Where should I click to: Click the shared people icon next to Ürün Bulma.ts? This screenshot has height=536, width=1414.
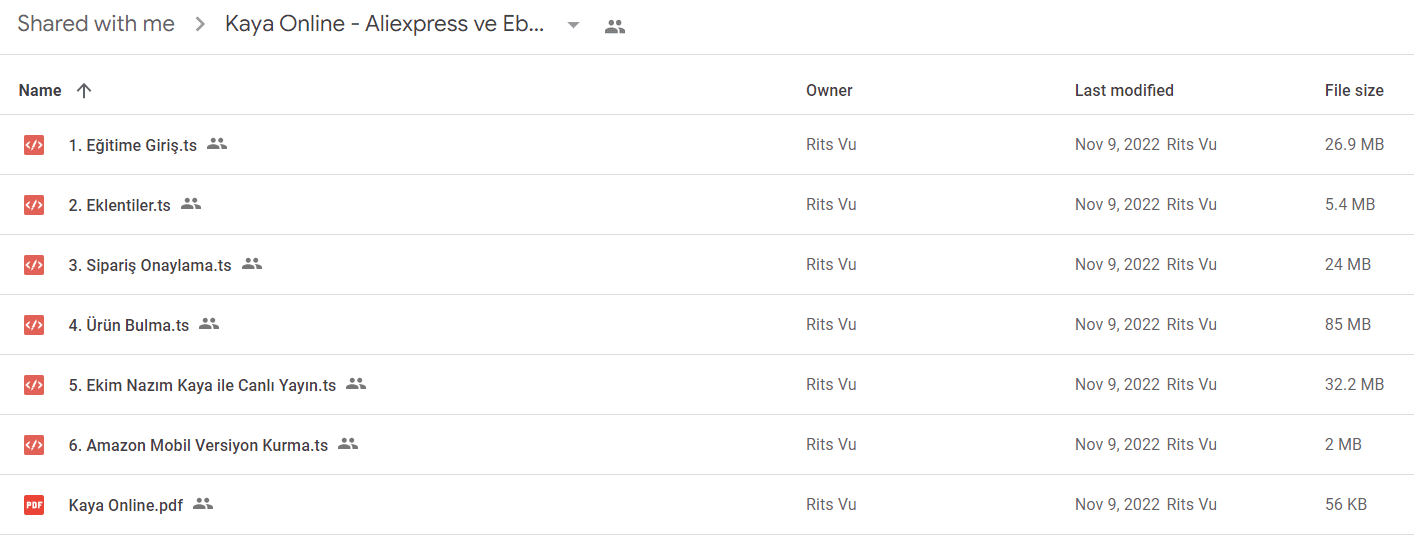[x=209, y=324]
